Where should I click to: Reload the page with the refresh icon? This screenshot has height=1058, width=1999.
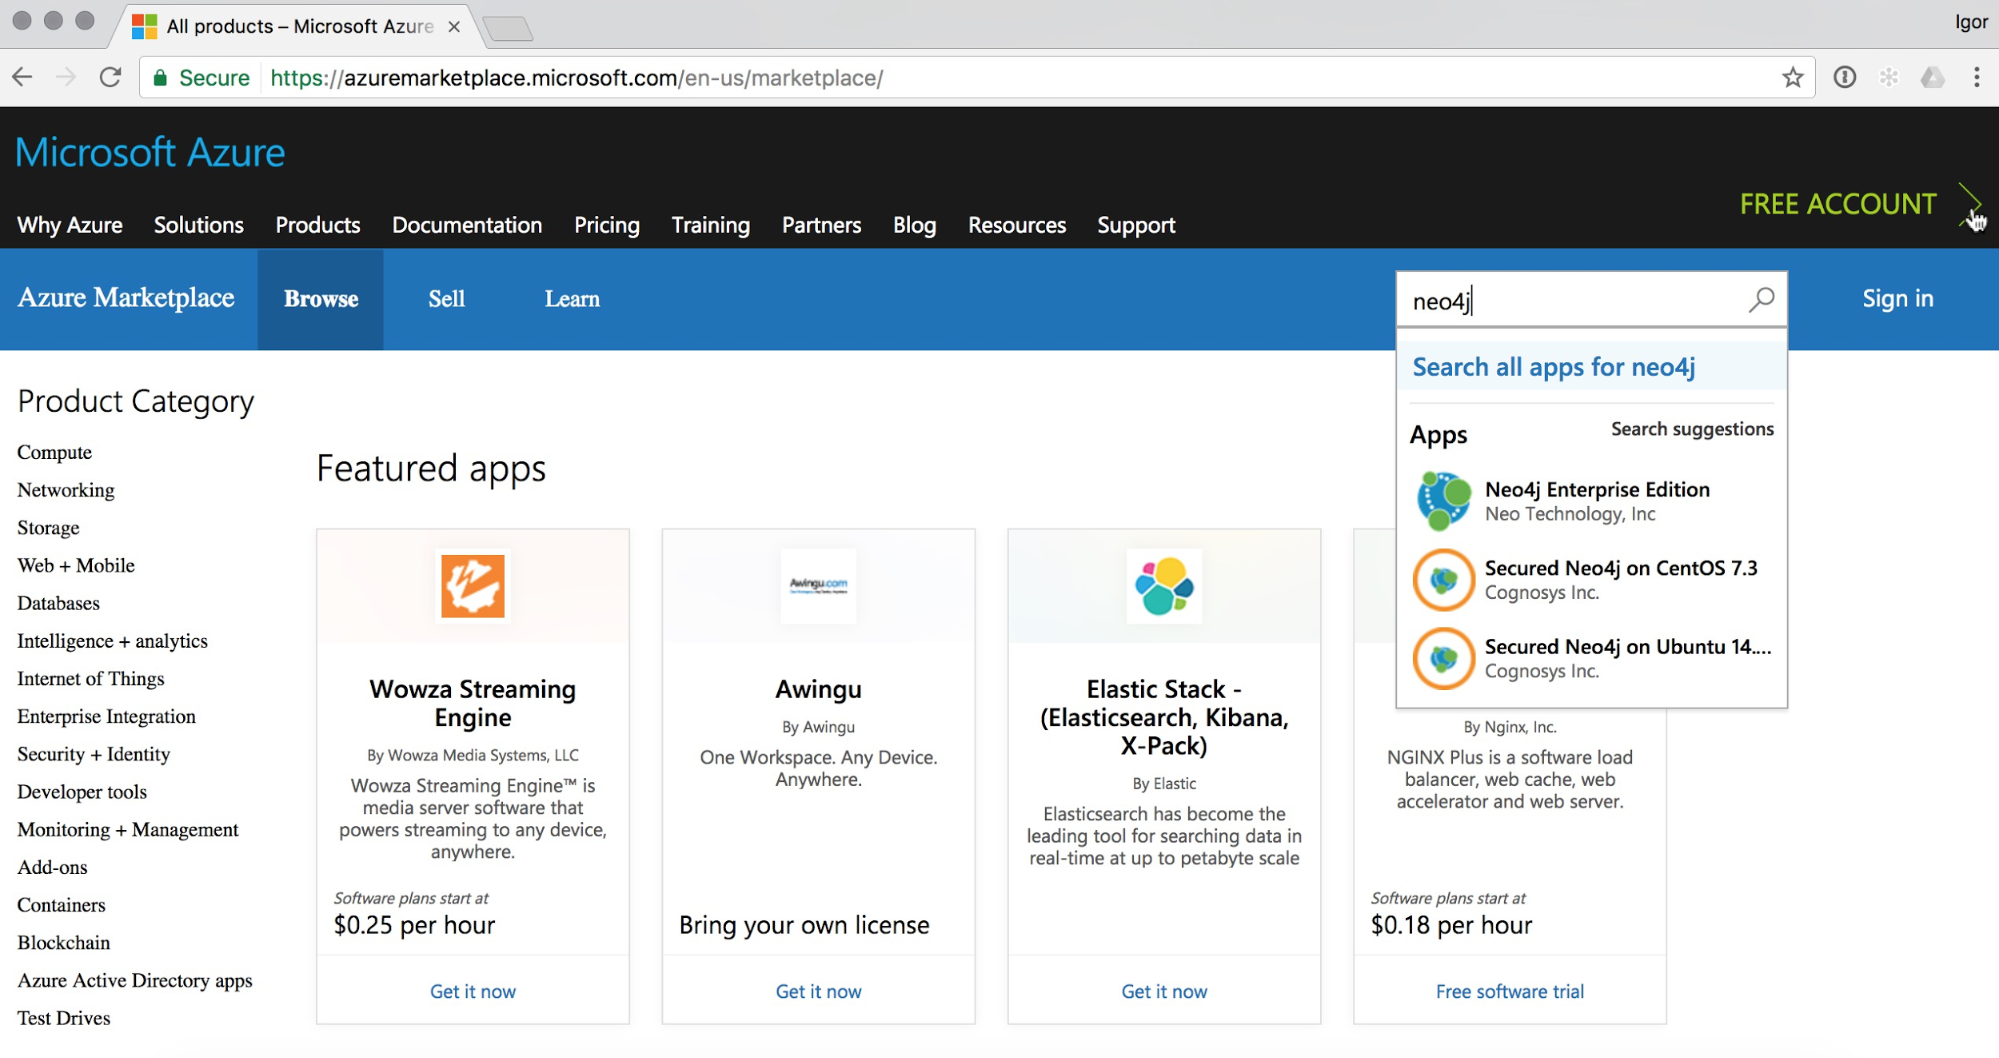coord(110,77)
